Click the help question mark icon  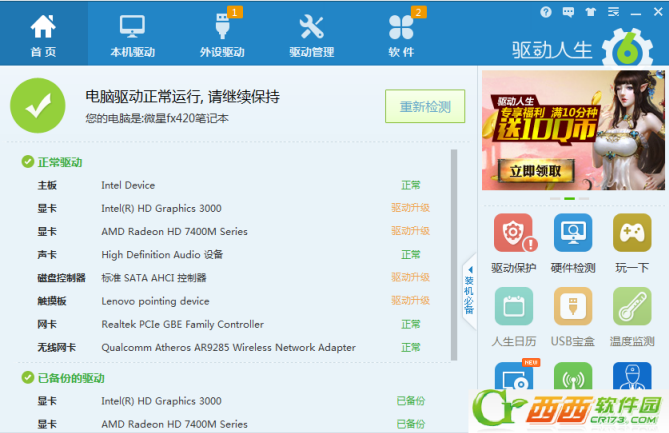pos(546,12)
